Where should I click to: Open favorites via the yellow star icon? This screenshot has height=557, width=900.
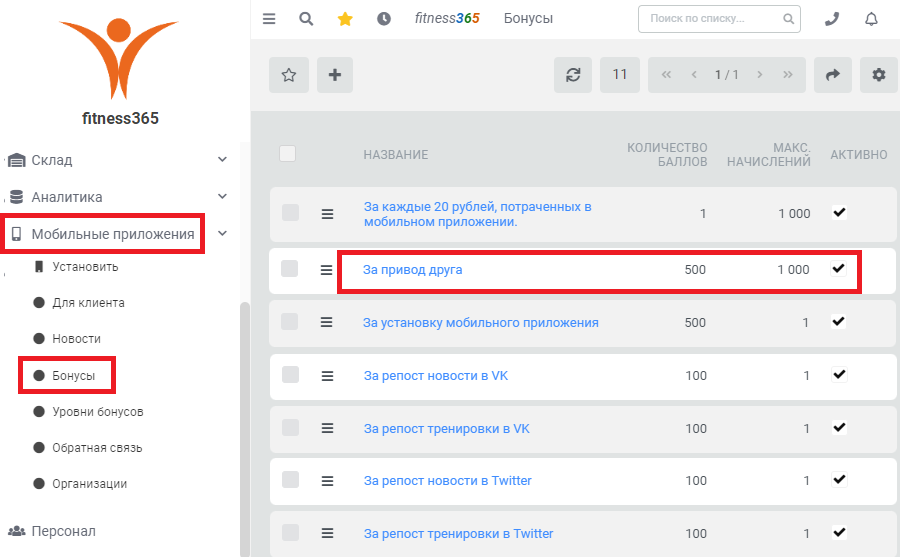[x=345, y=19]
